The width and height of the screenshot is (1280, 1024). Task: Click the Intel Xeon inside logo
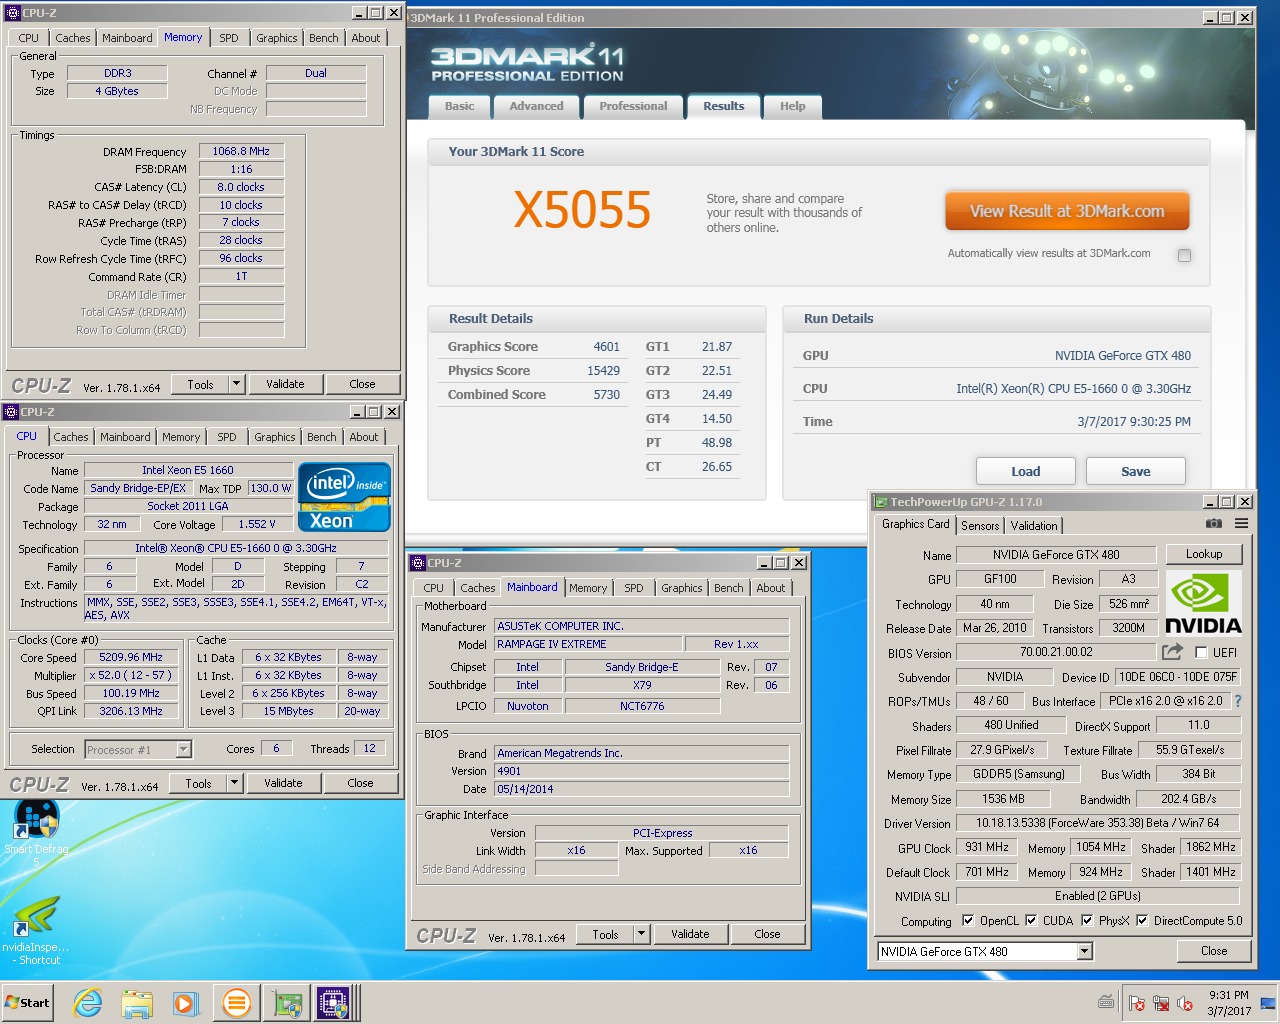tap(344, 497)
